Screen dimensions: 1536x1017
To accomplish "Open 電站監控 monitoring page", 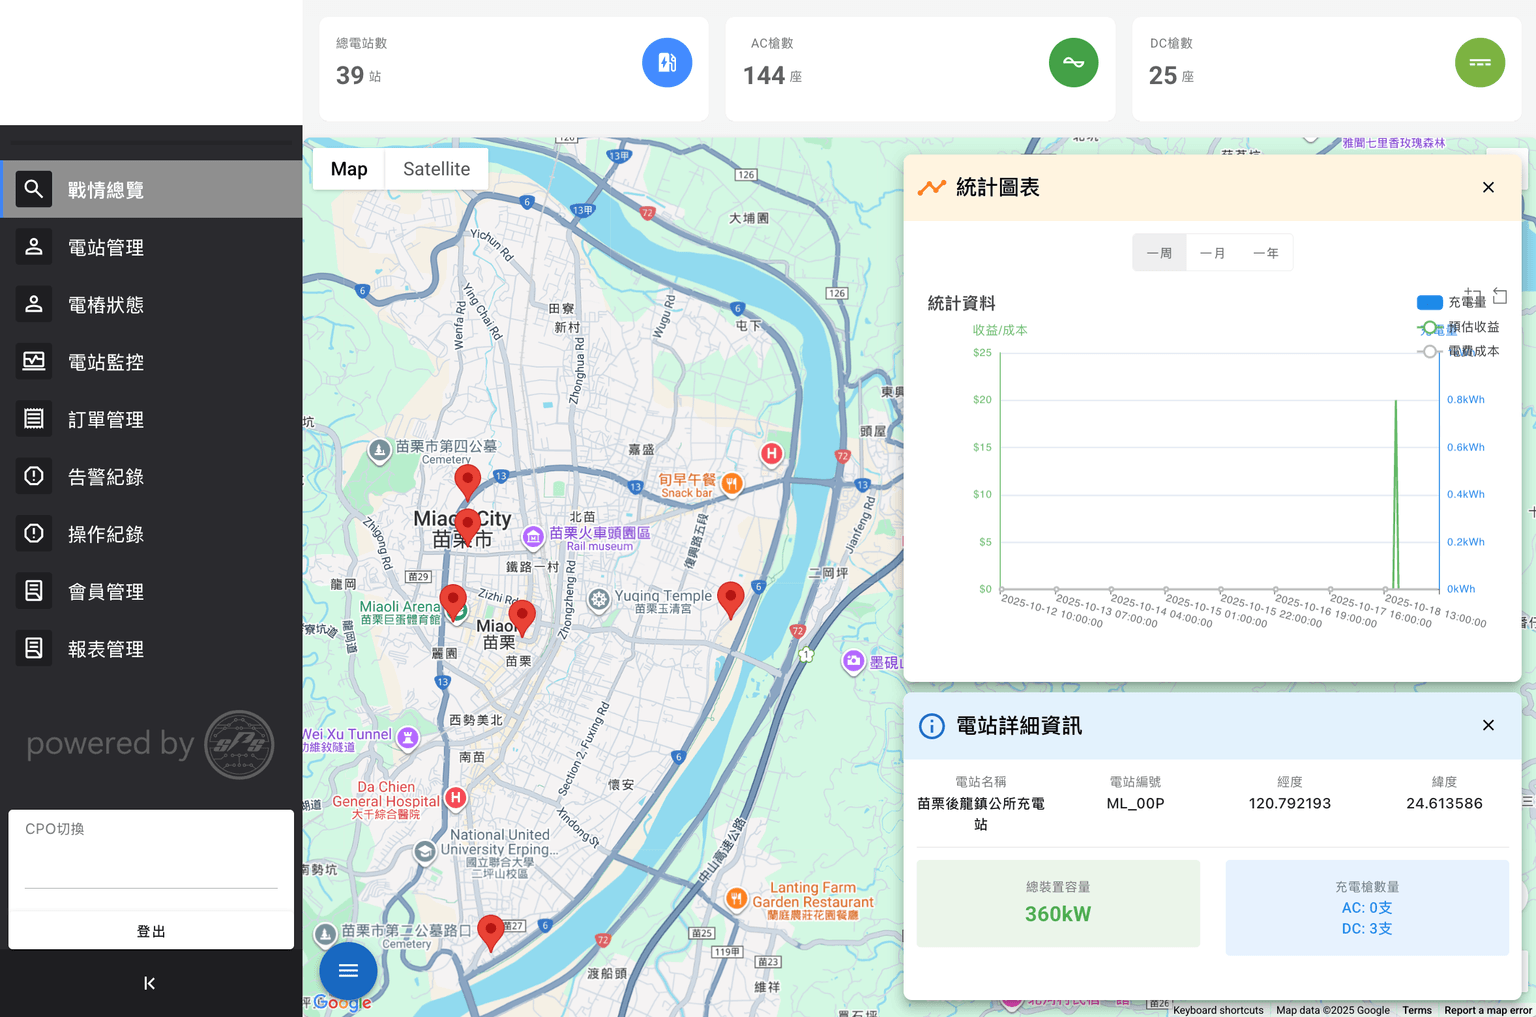I will click(151, 362).
